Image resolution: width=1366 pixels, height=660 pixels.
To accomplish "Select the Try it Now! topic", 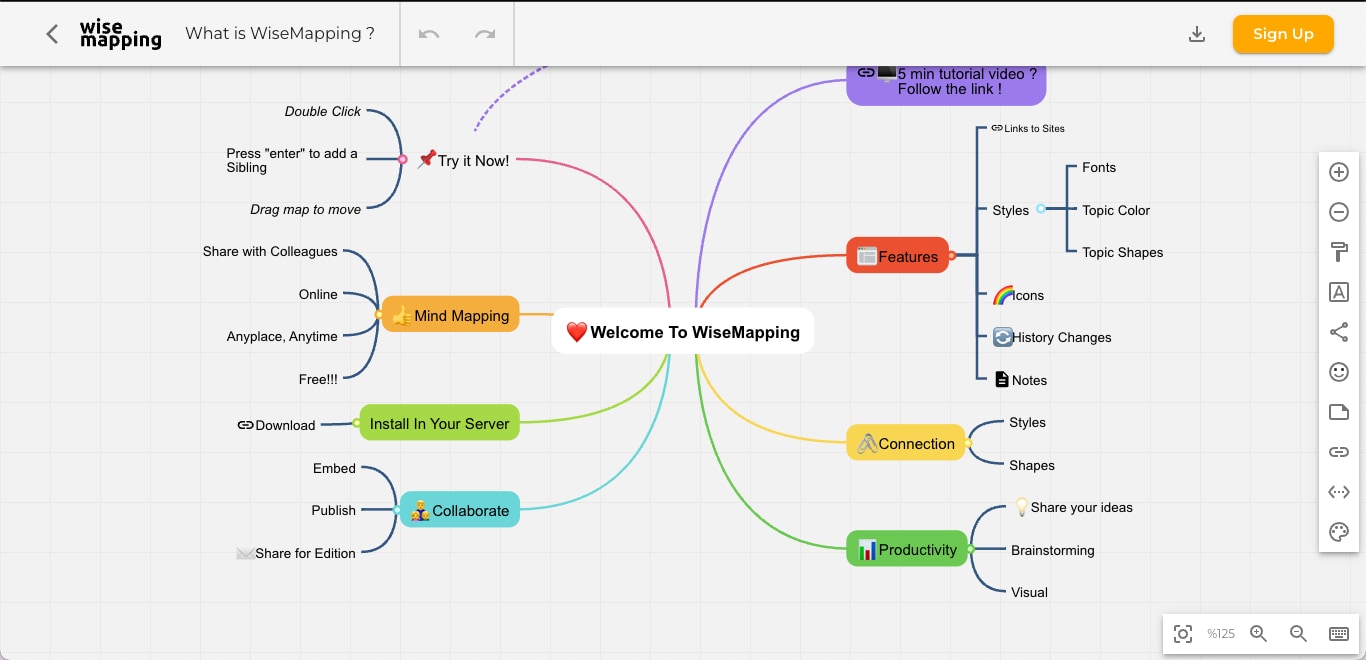I will 463,160.
